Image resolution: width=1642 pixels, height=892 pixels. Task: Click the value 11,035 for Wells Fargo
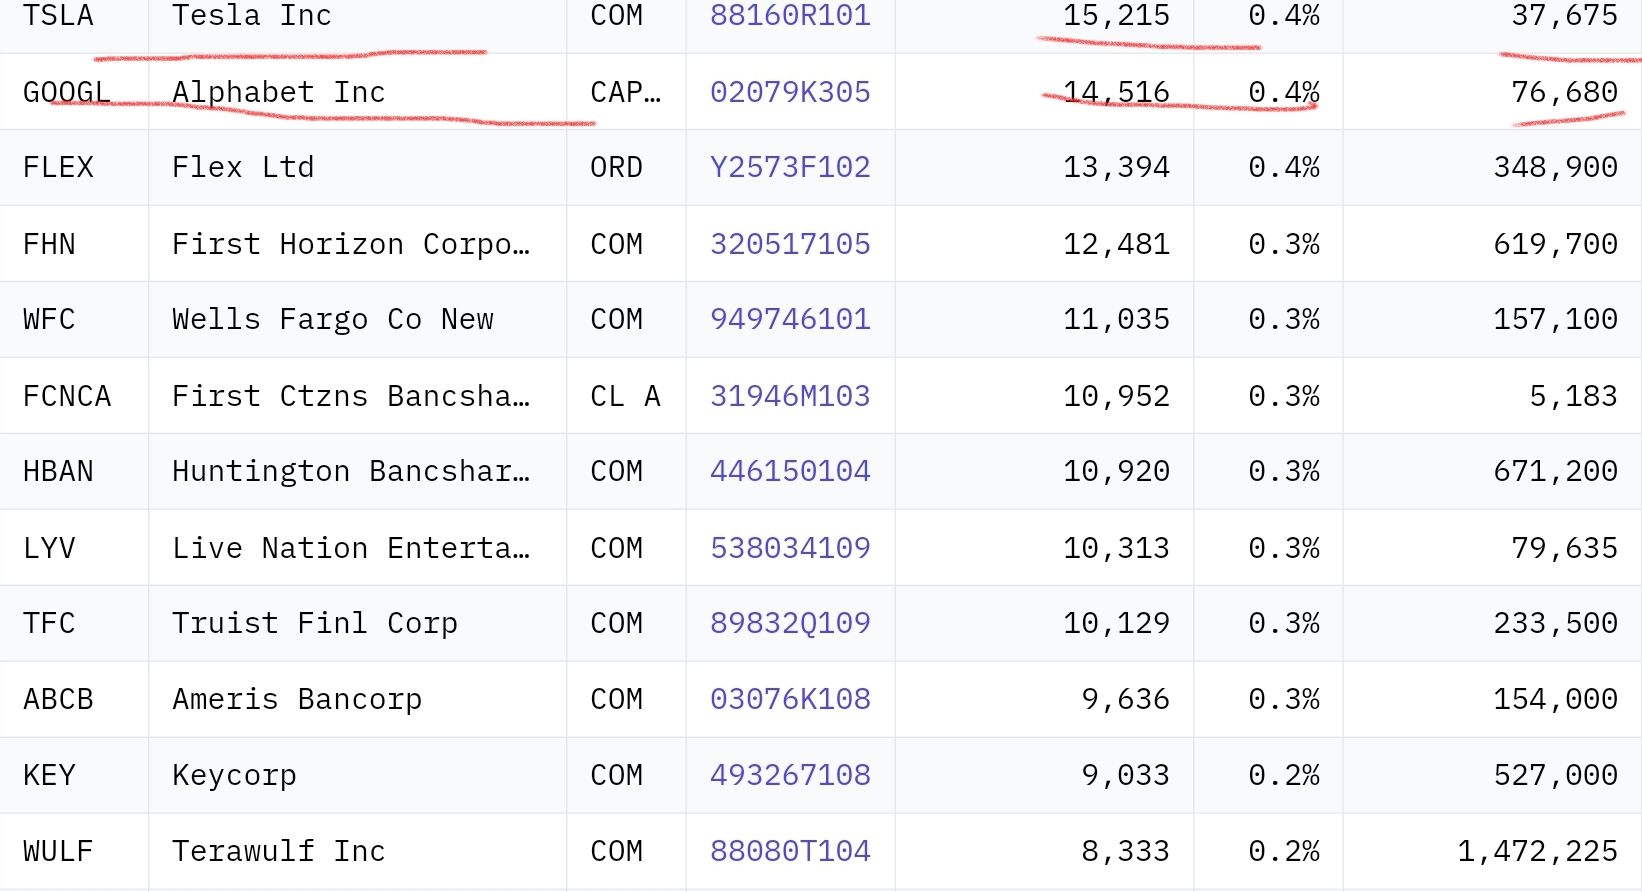click(x=1116, y=319)
